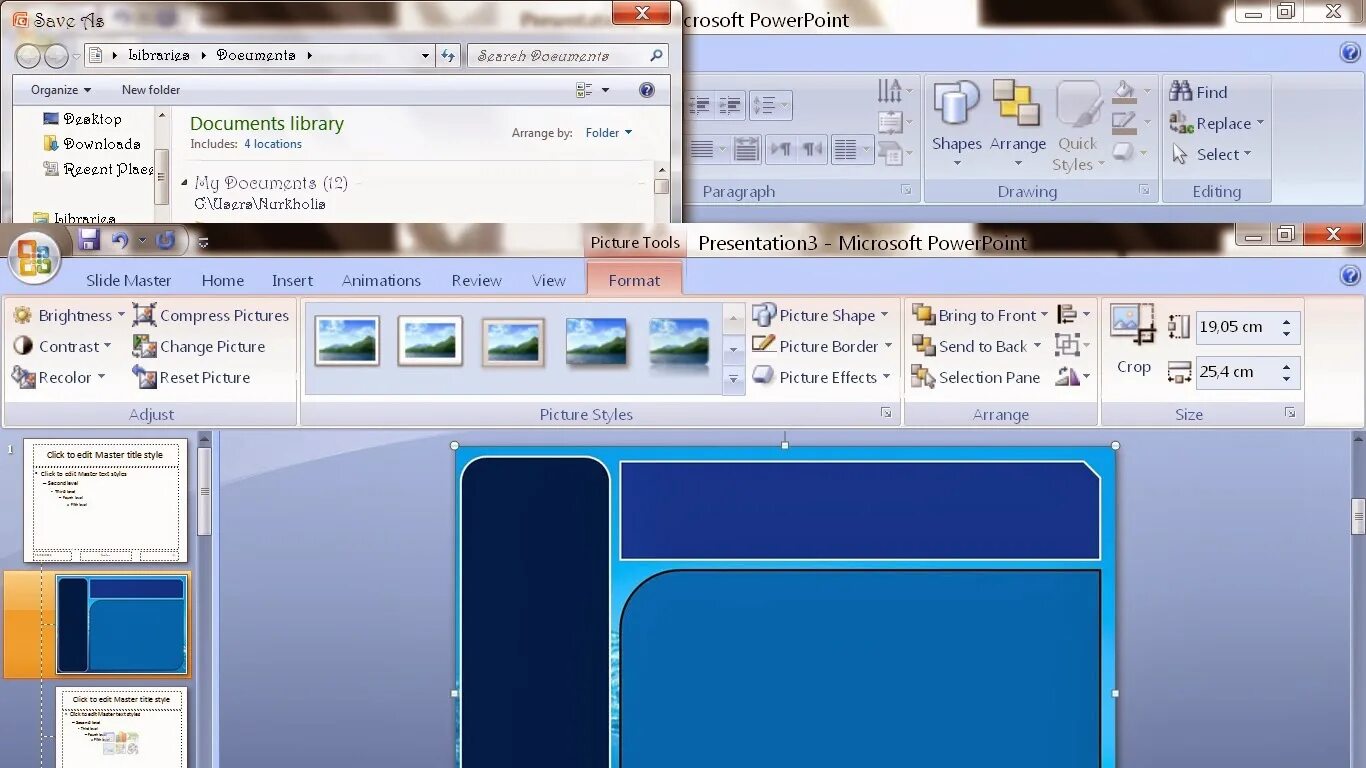Open the address bar history dropdown in Save As

426,56
